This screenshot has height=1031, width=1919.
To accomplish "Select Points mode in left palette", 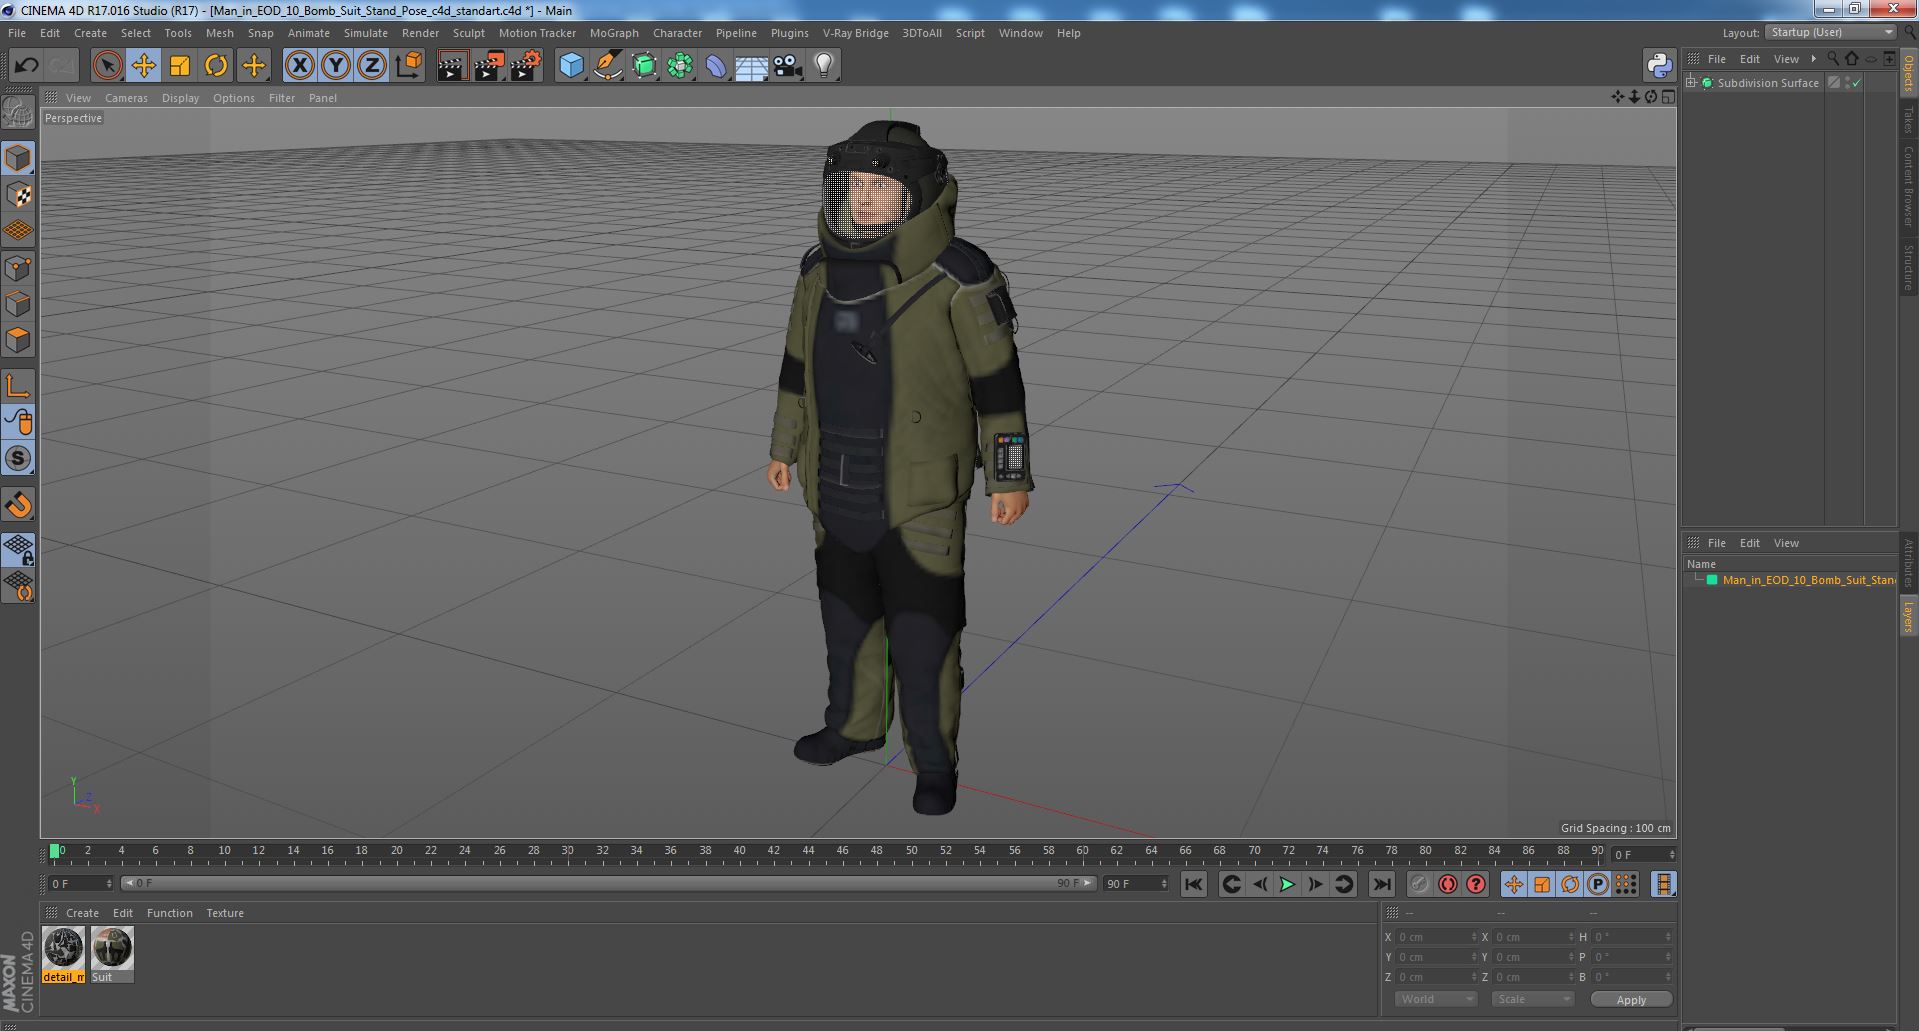I will pyautogui.click(x=18, y=267).
